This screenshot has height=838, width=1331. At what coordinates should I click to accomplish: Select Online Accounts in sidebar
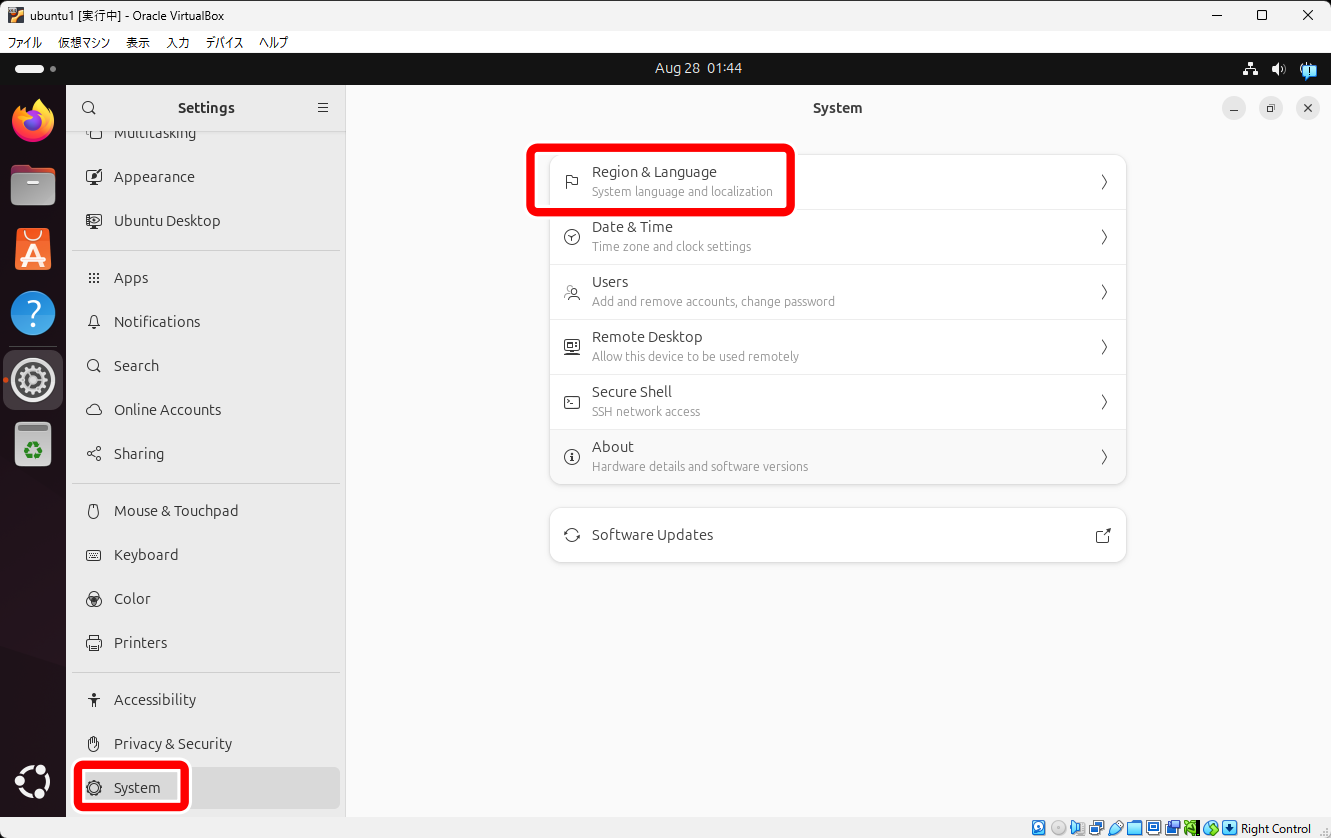206,410
